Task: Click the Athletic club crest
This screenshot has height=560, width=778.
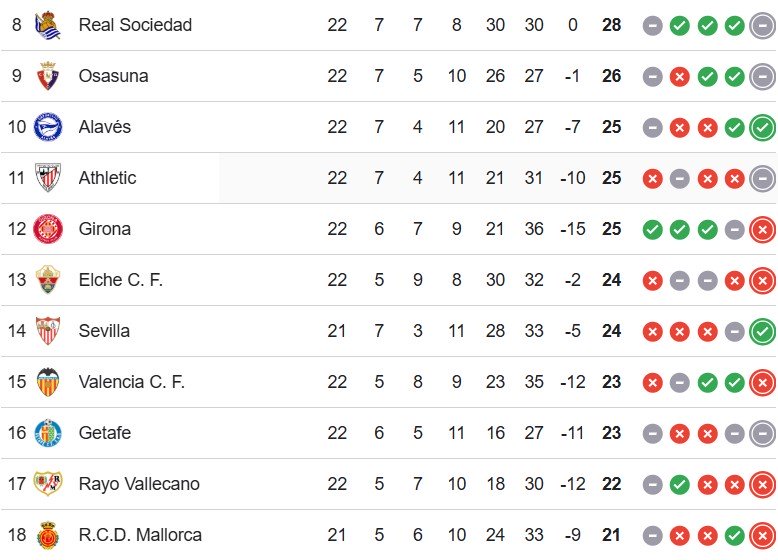Action: click(47, 178)
